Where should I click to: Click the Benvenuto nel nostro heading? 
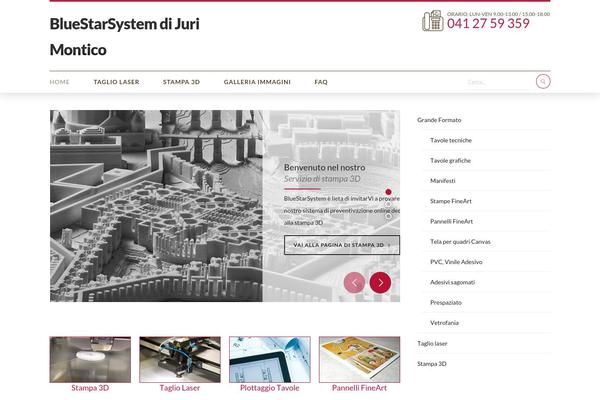pyautogui.click(x=324, y=167)
